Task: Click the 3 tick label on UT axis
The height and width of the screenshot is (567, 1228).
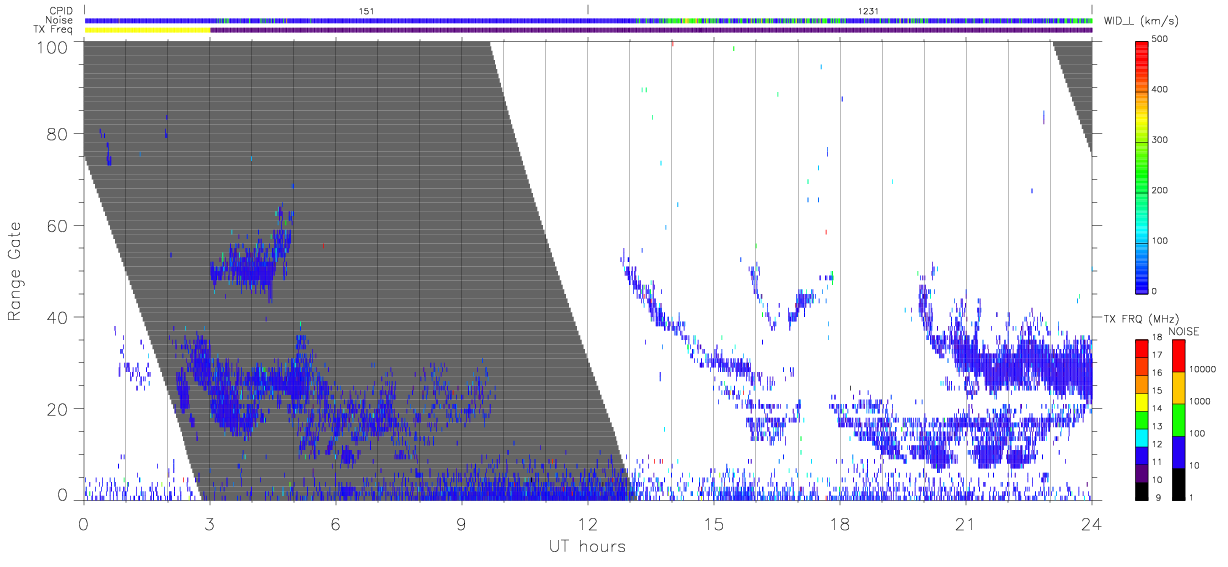Action: point(209,524)
